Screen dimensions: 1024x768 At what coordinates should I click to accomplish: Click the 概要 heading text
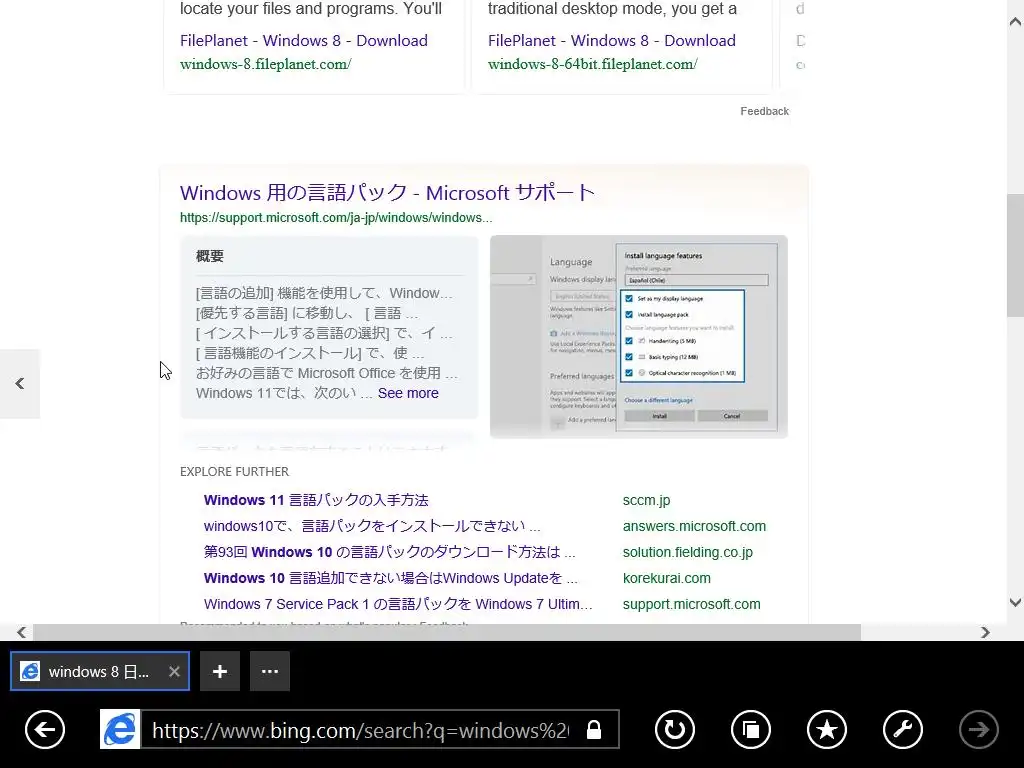click(x=210, y=256)
